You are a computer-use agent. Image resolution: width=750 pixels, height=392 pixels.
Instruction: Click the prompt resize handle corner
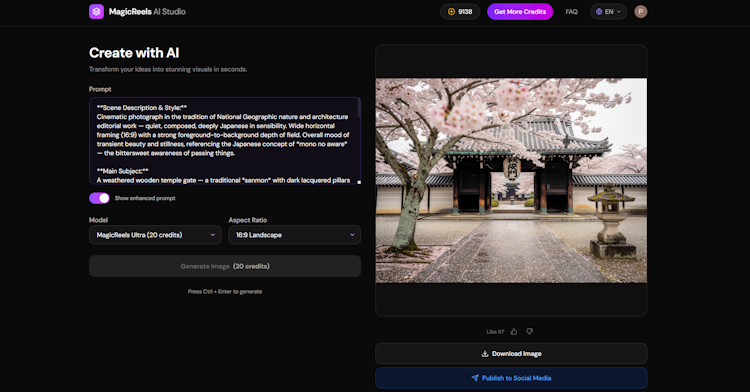click(x=359, y=182)
